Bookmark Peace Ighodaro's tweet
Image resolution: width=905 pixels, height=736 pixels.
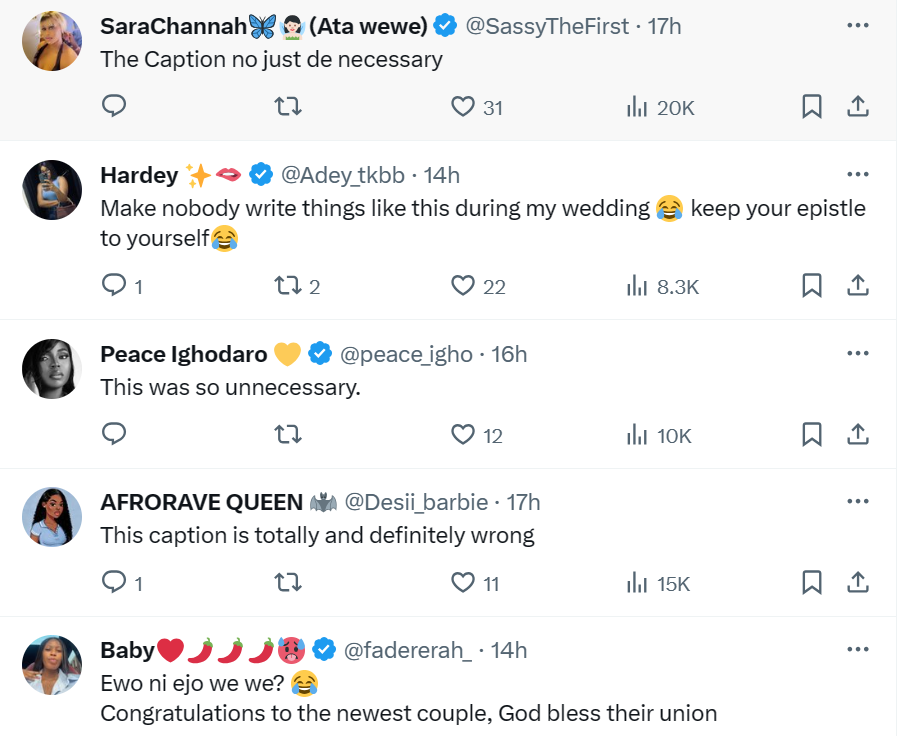click(812, 434)
